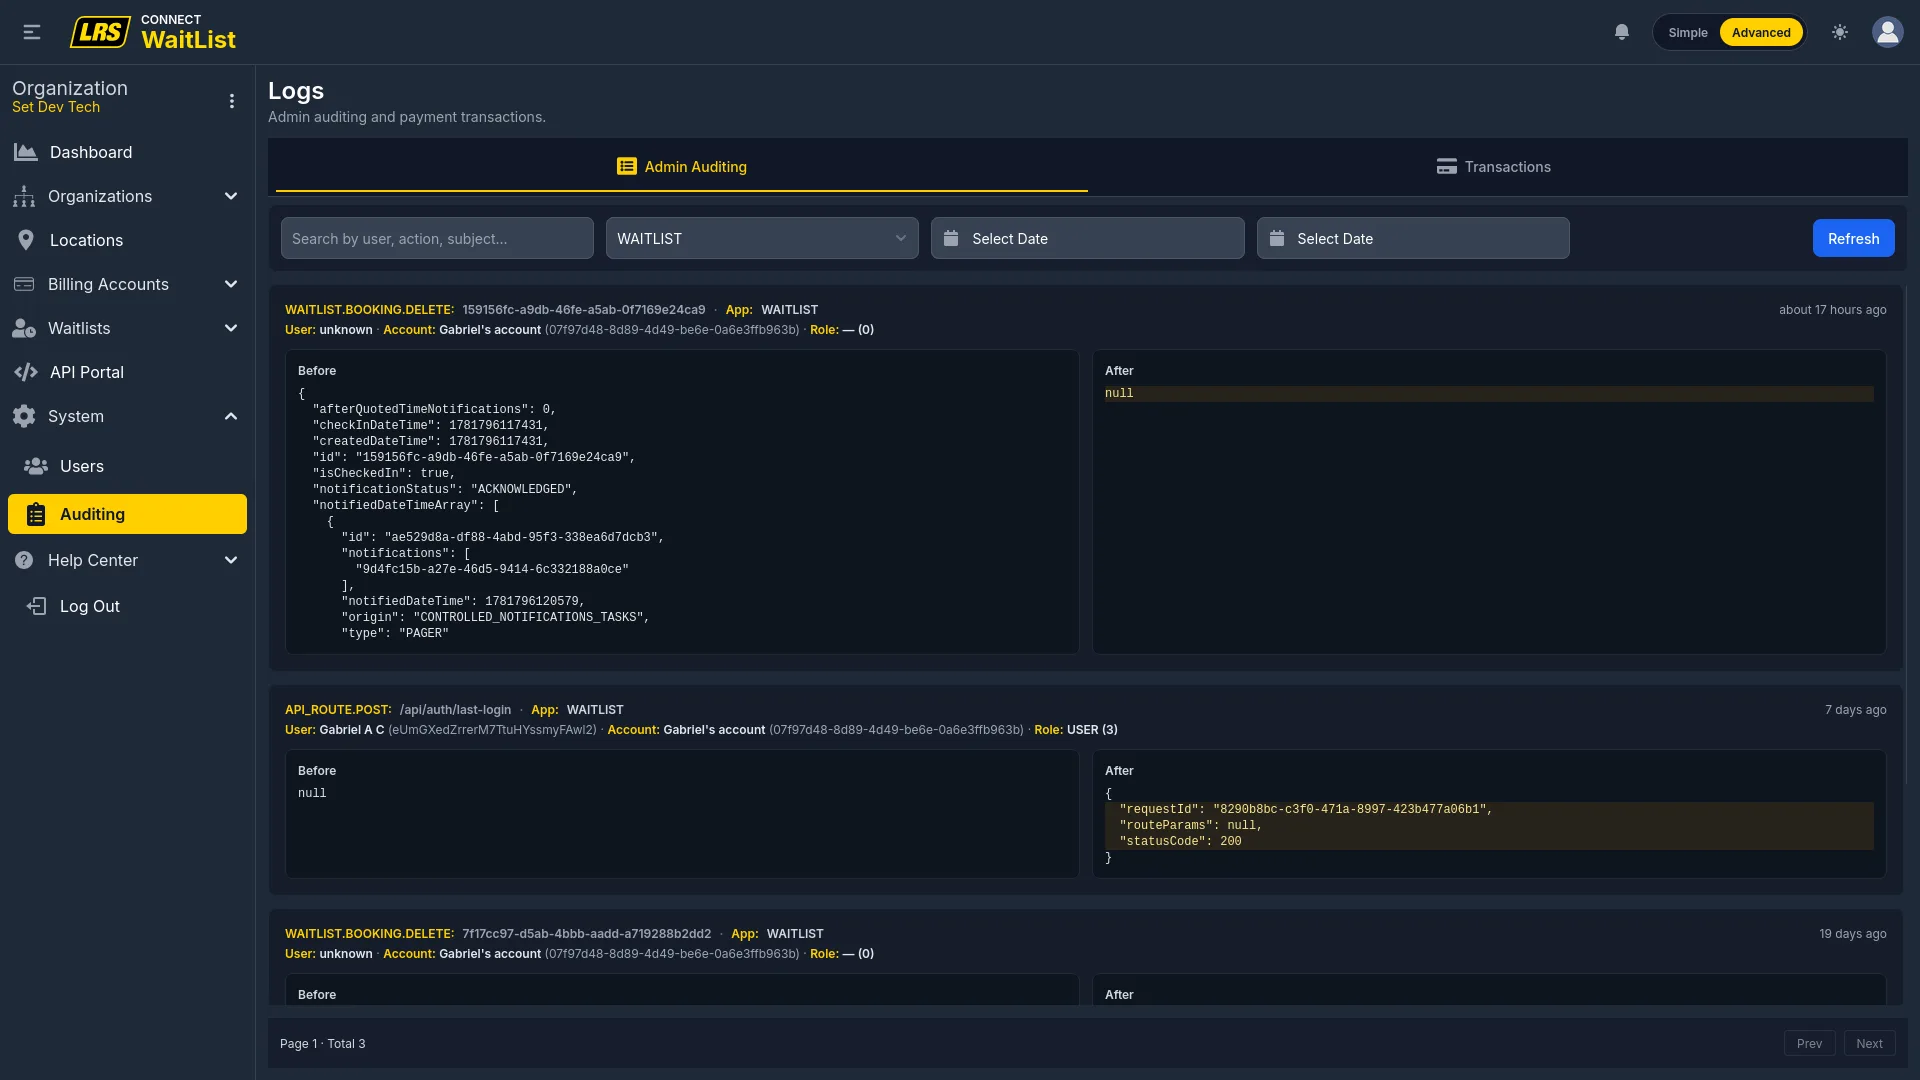Image resolution: width=1920 pixels, height=1080 pixels.
Task: Click the highlighted null in first After panel
Action: point(1119,394)
